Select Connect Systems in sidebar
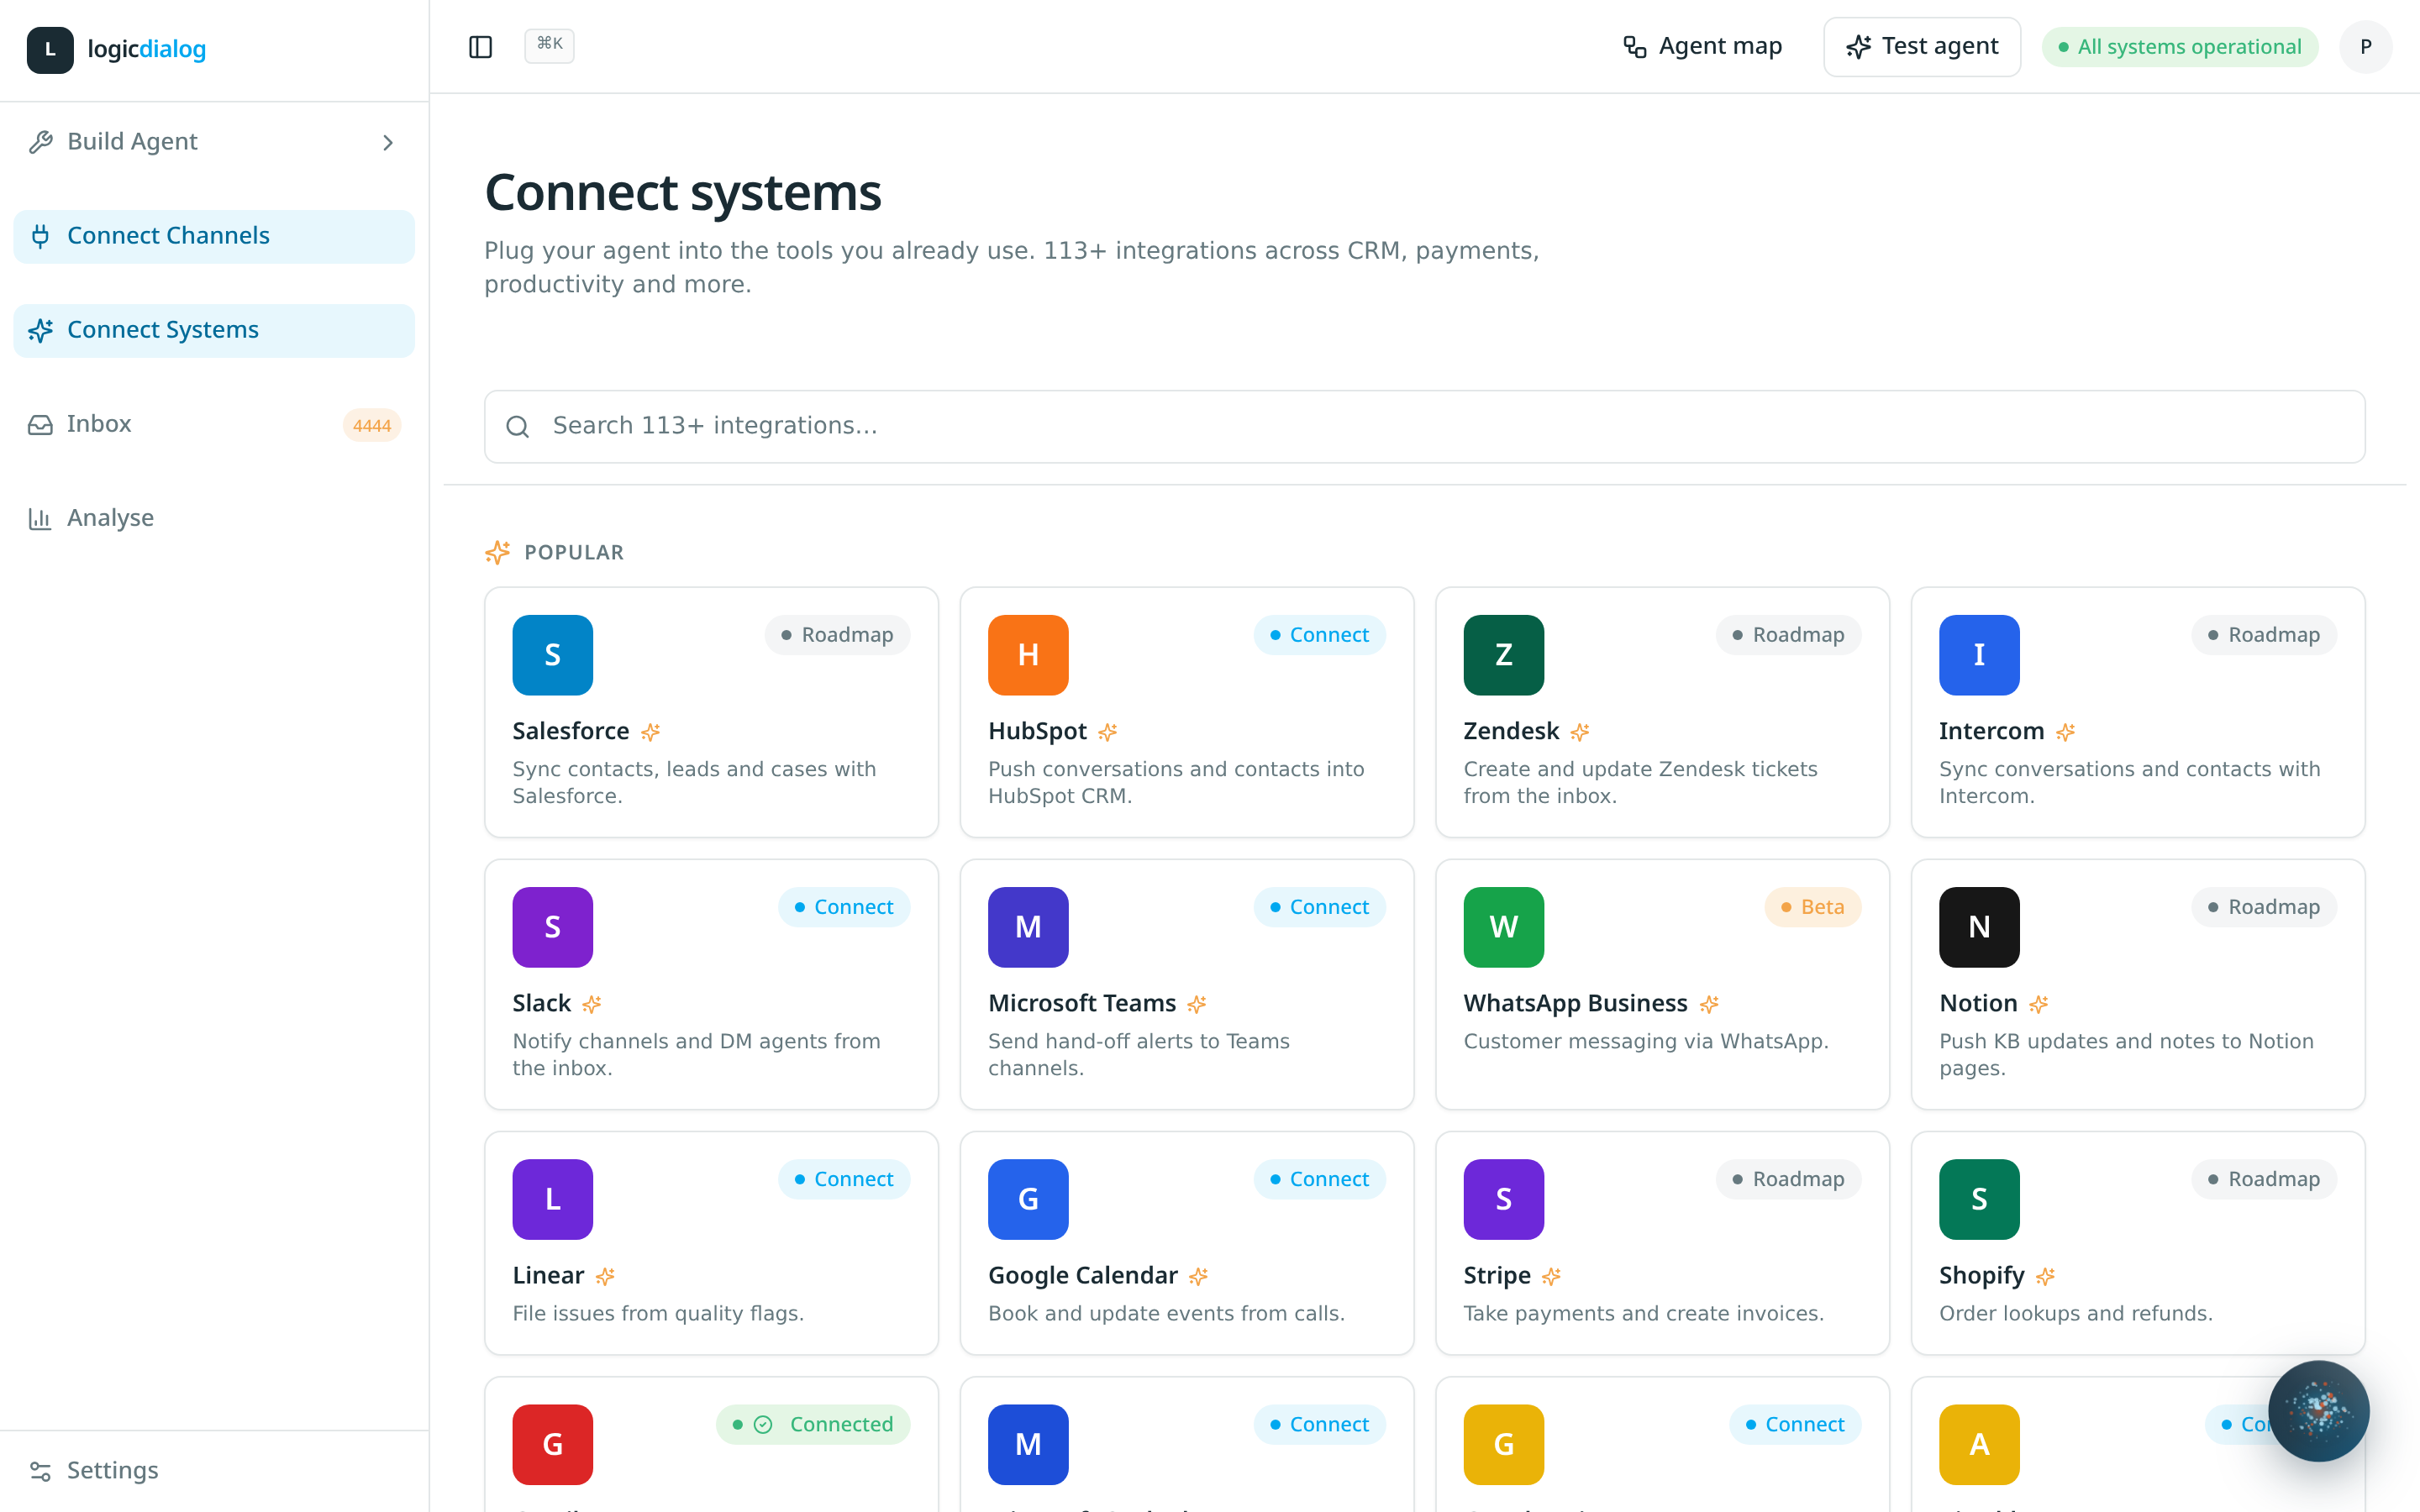The image size is (2420, 1512). (x=213, y=330)
